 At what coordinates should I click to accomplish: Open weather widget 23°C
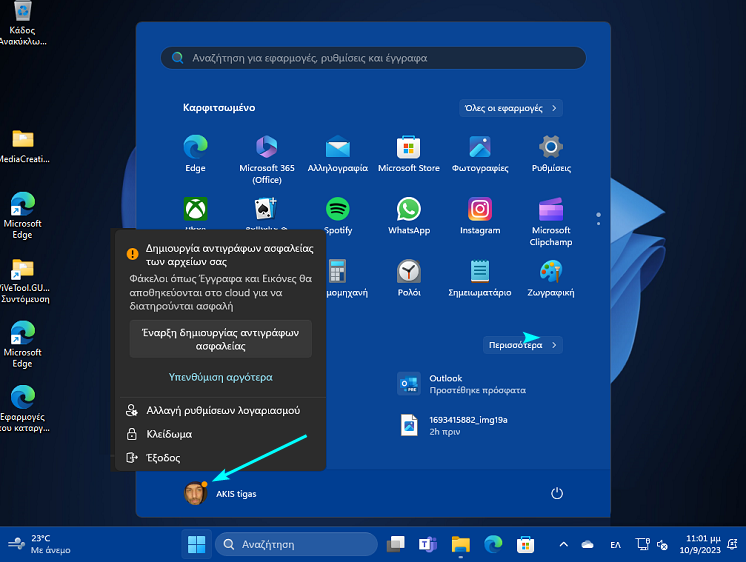point(39,544)
